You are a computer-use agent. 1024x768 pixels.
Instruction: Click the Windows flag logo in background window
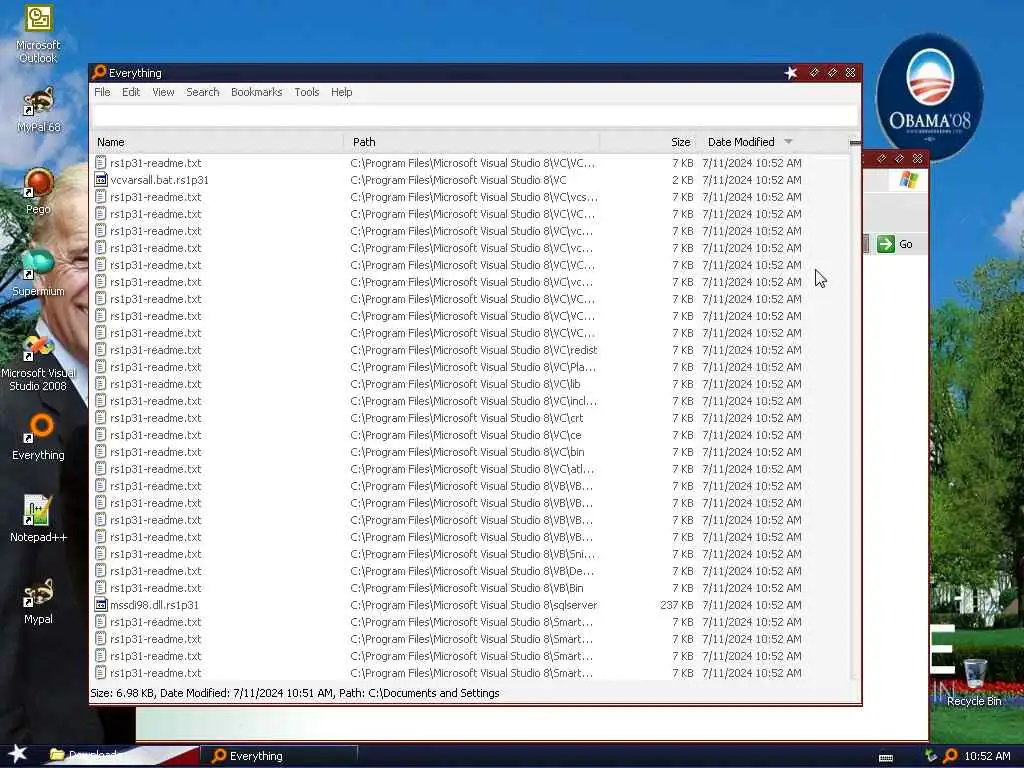pyautogui.click(x=908, y=180)
